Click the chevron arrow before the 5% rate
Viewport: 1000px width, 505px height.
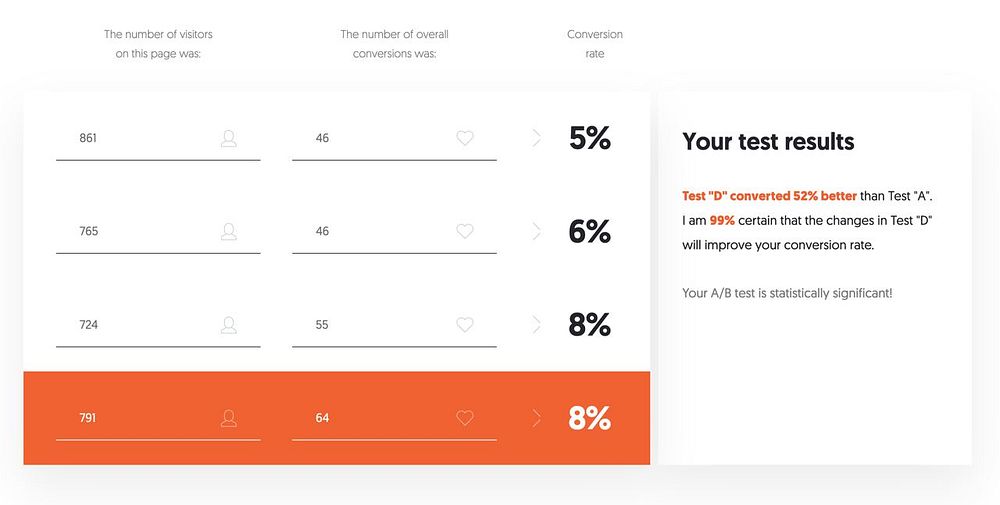537,139
